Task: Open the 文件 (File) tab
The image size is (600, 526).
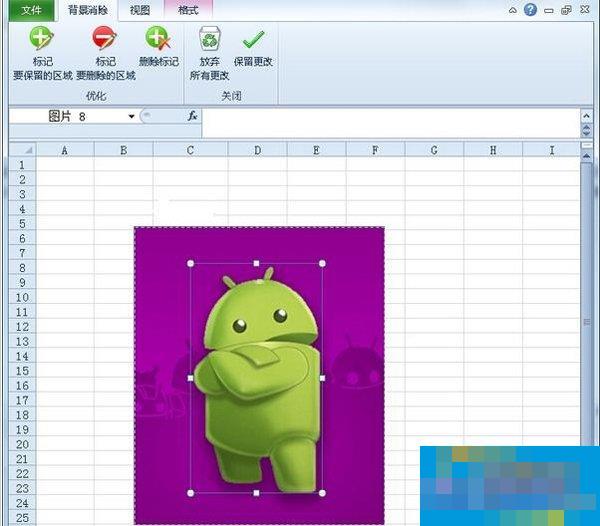Action: point(31,10)
